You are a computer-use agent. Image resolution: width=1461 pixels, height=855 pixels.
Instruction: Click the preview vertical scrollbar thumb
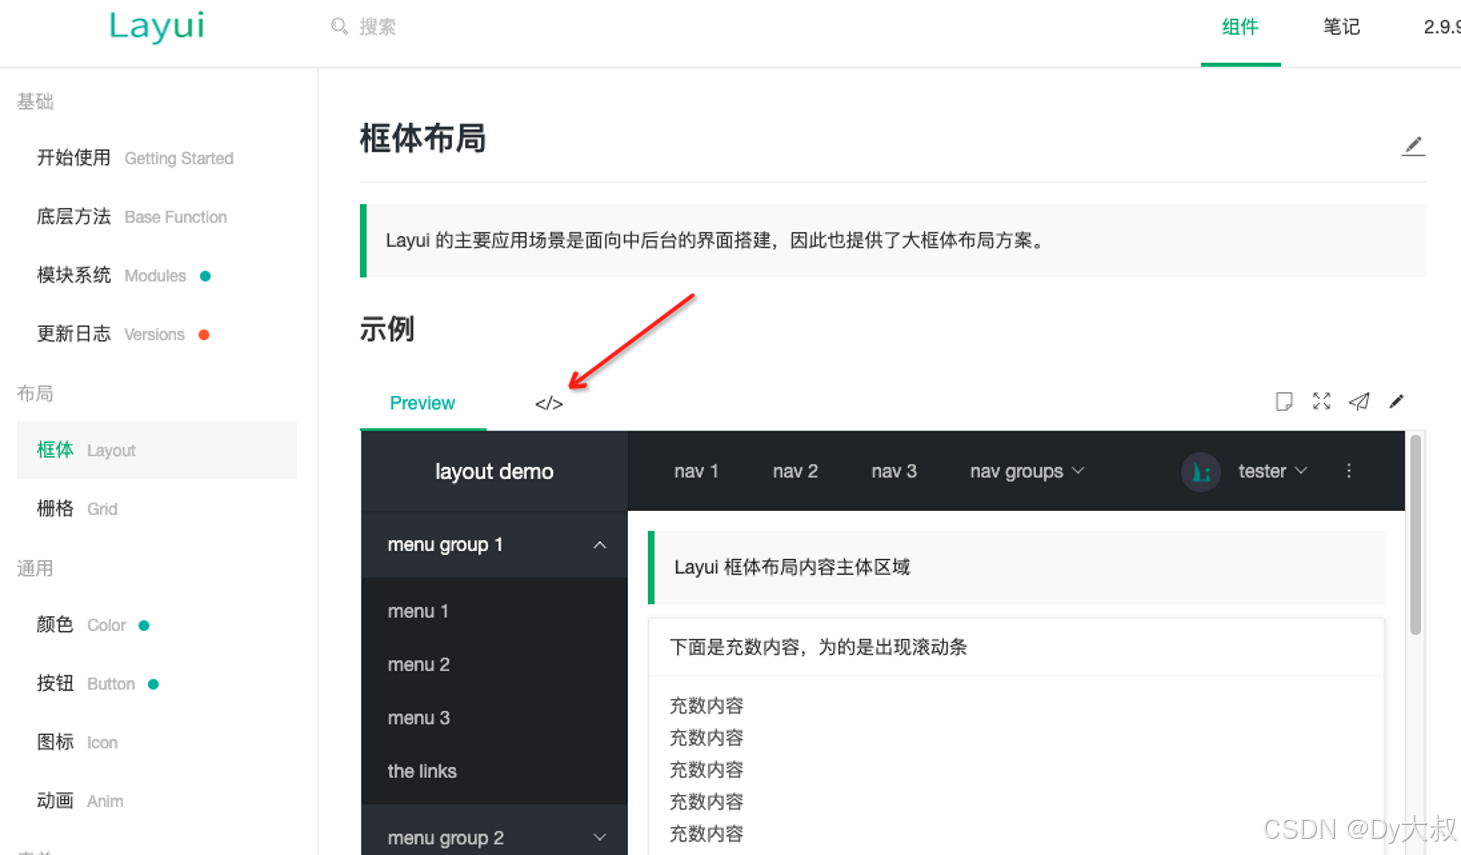coord(1415,534)
